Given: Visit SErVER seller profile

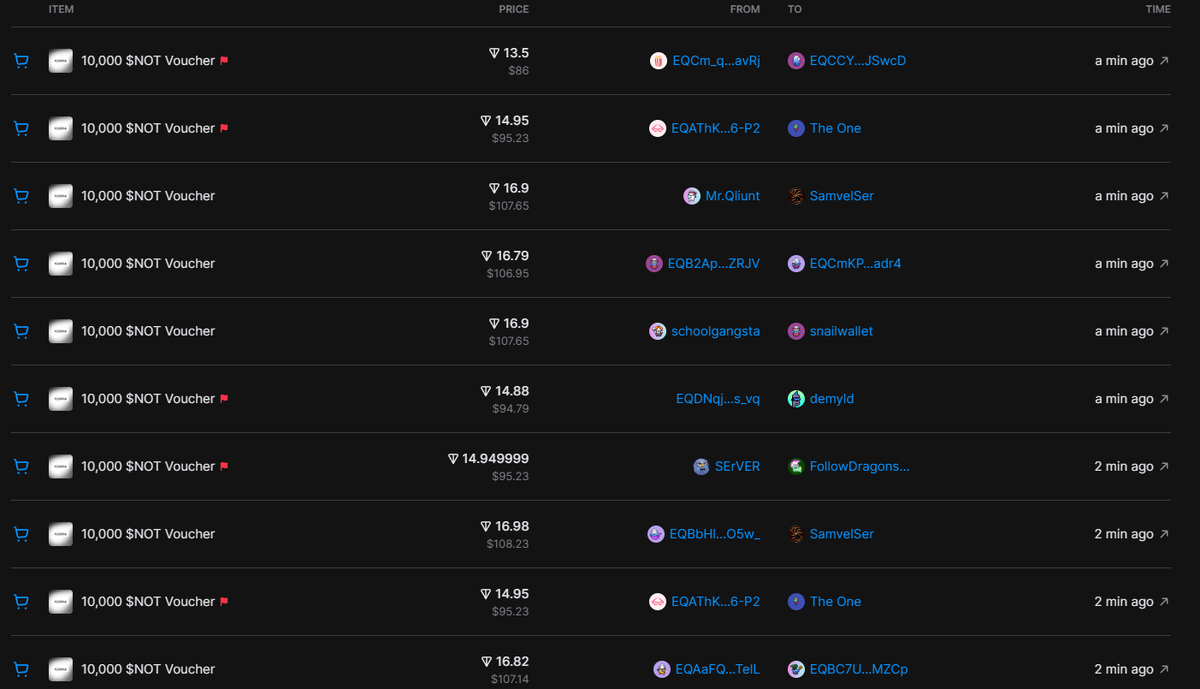Looking at the screenshot, I should [738, 466].
